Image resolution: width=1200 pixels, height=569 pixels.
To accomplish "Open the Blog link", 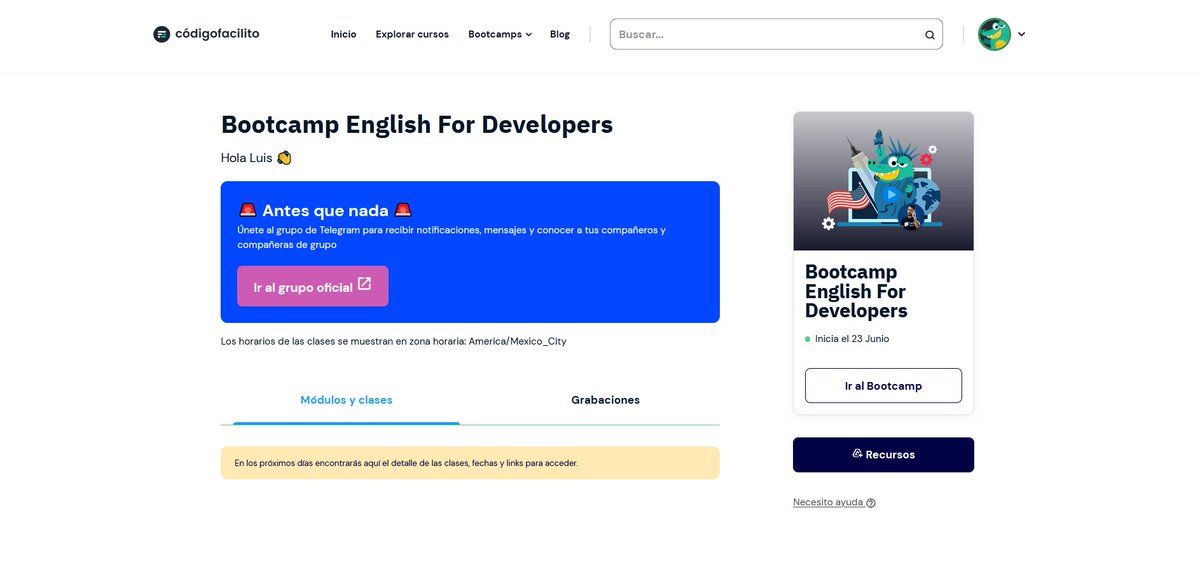I will [560, 34].
